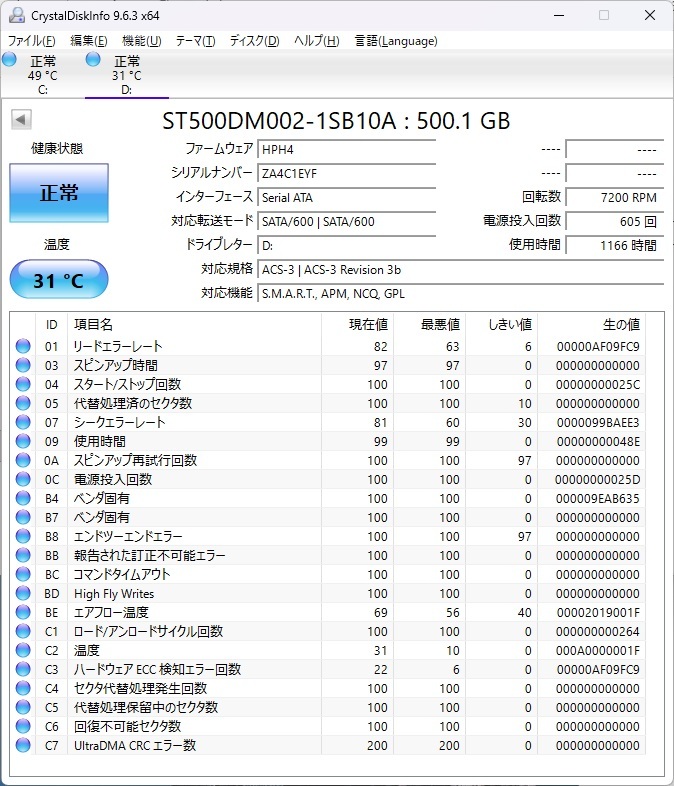Select the リードエラーレート attribute name
Image resolution: width=674 pixels, height=786 pixels.
pyautogui.click(x=118, y=346)
